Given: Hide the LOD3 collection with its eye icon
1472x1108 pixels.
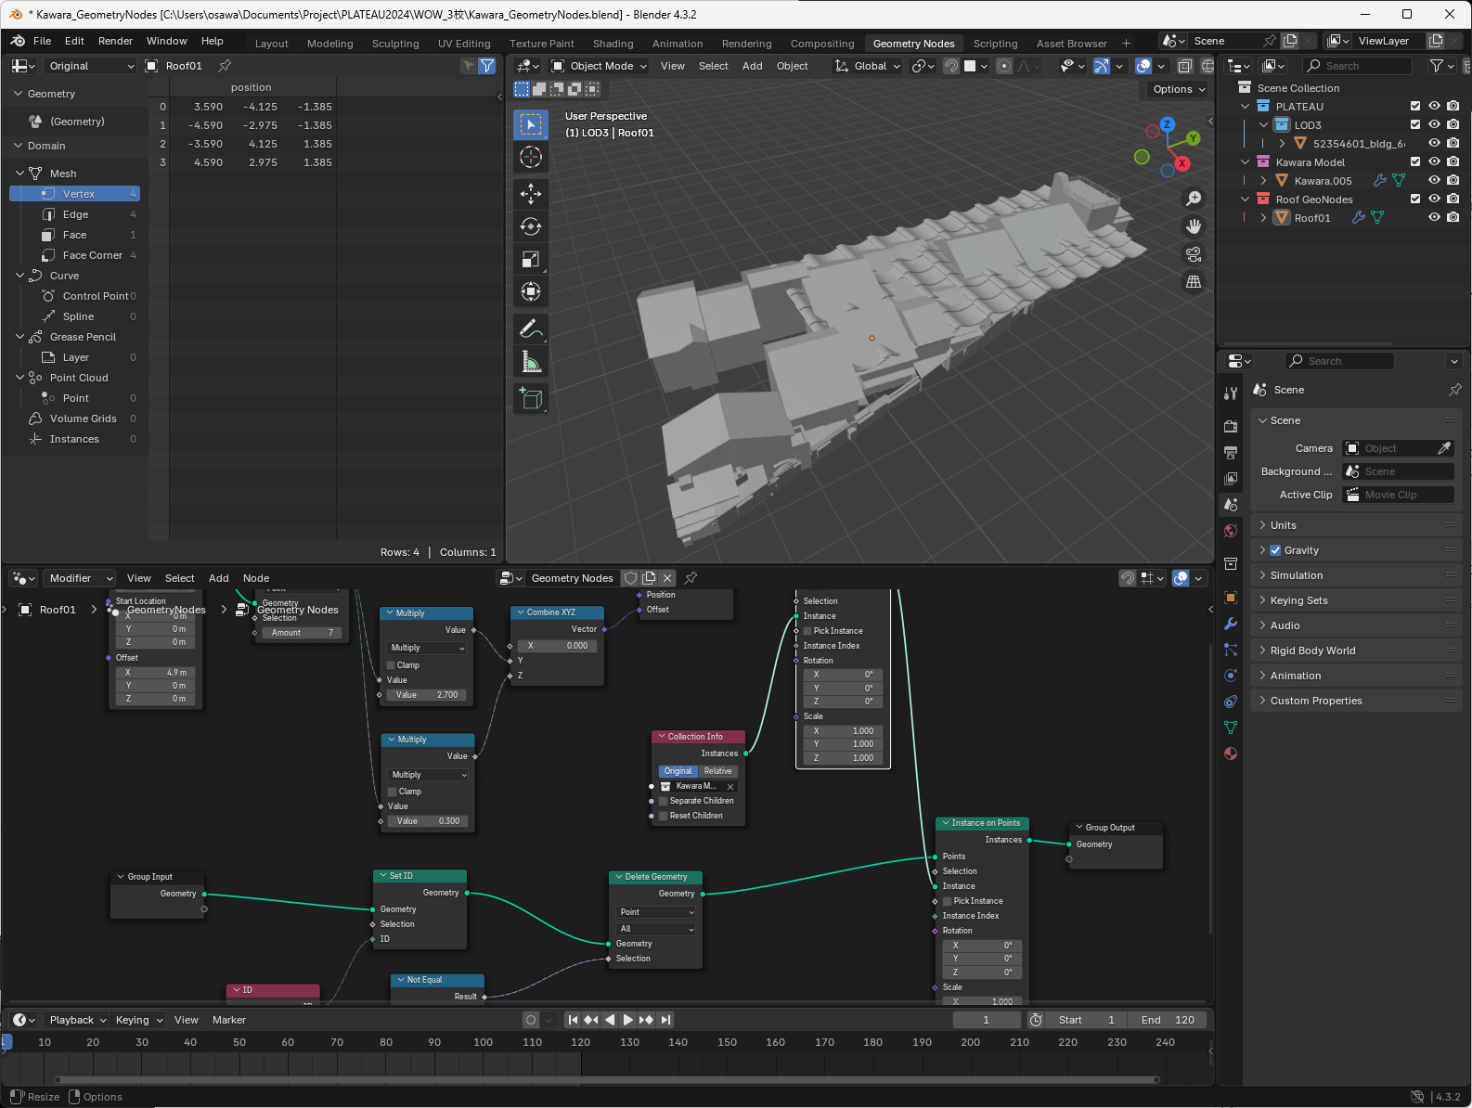Looking at the screenshot, I should pyautogui.click(x=1434, y=125).
